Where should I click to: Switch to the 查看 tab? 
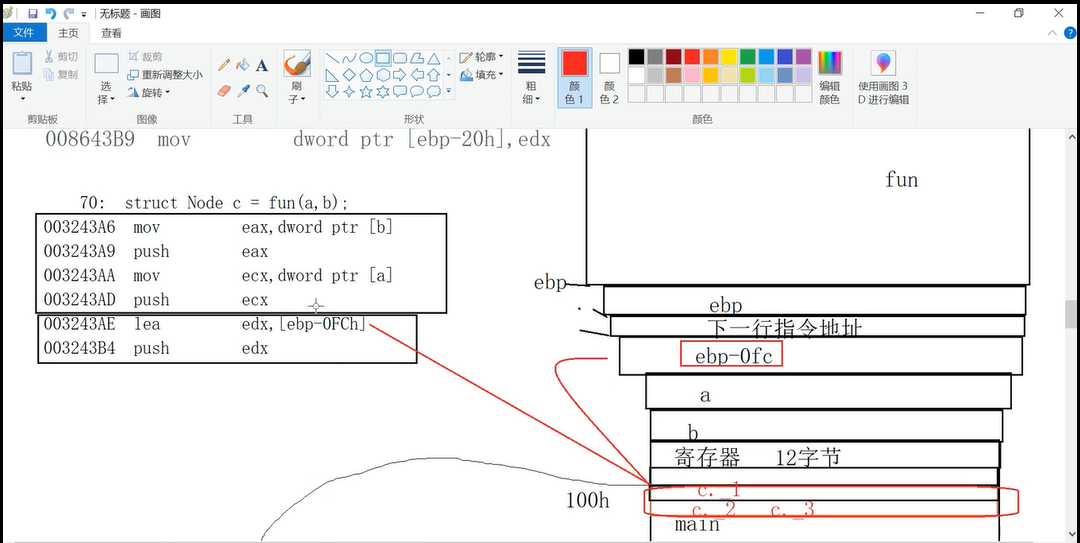pyautogui.click(x=111, y=33)
